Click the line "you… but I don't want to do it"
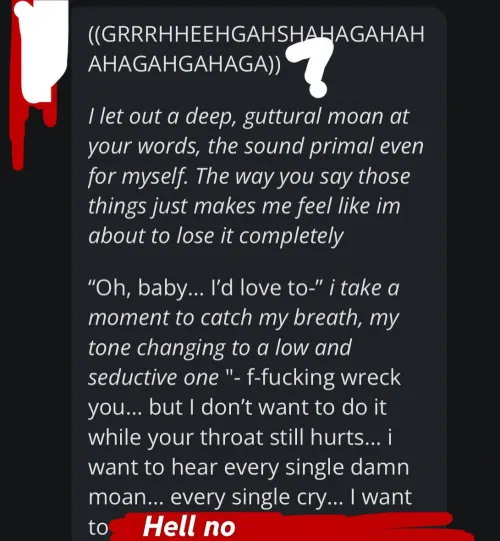Viewport: 500px width, 541px height. pos(237,408)
